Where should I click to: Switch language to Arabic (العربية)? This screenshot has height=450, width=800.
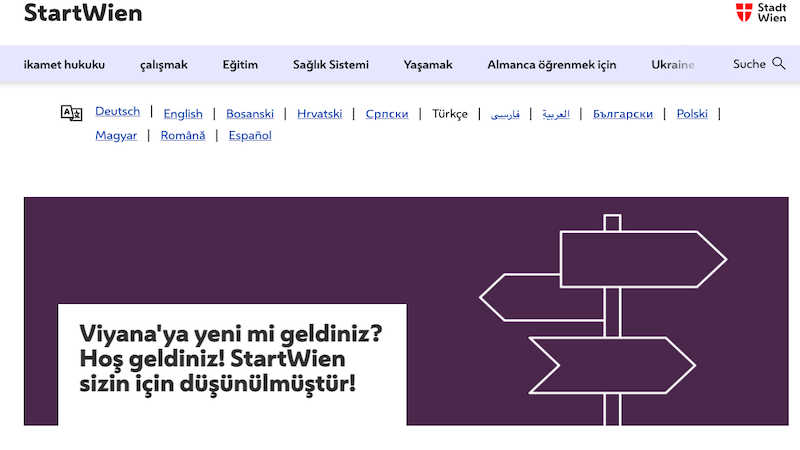(x=556, y=114)
